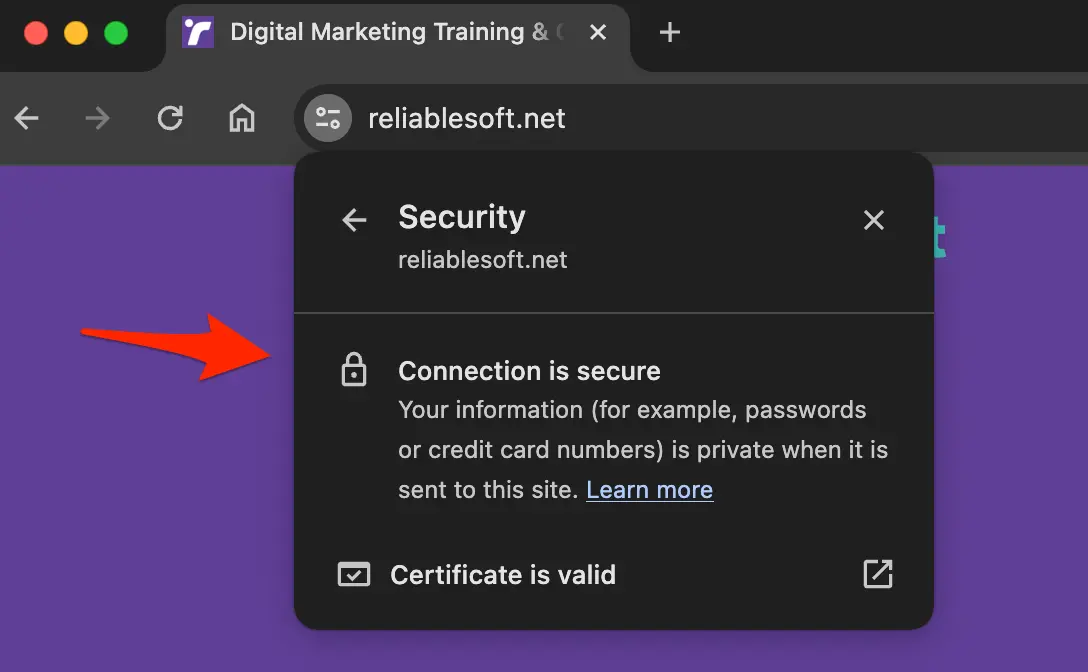Click the certificate icon in the popup

(354, 575)
